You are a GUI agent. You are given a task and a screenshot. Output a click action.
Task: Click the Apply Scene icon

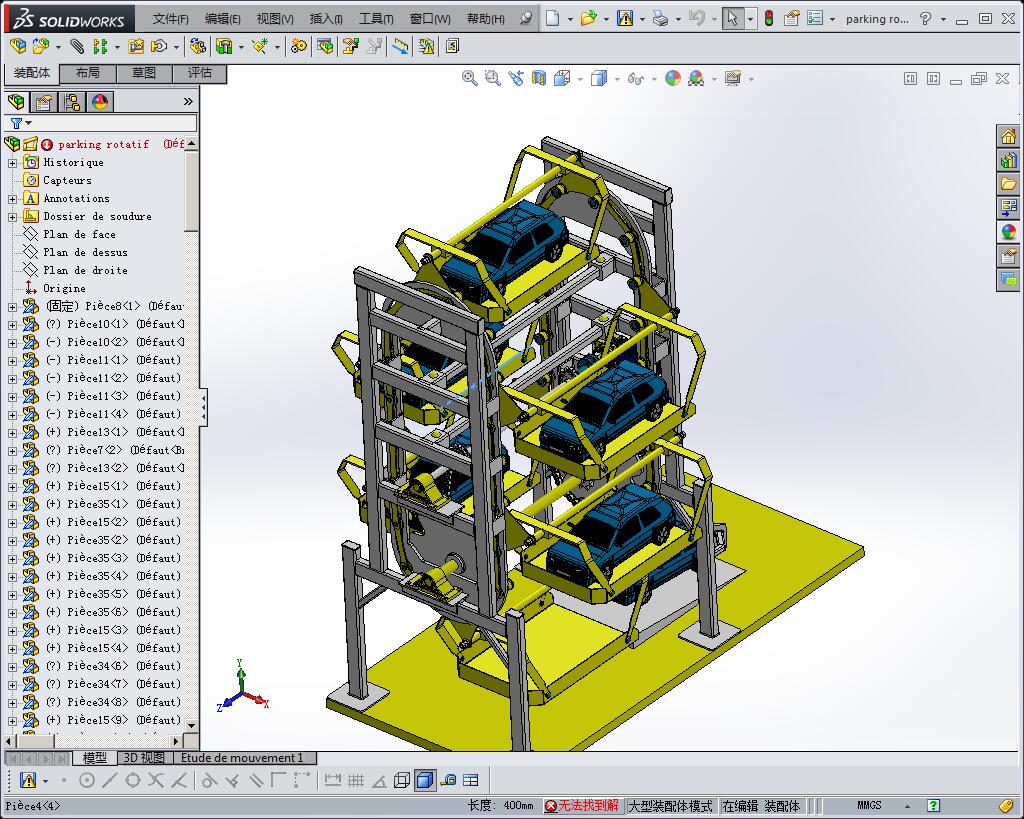[x=696, y=78]
